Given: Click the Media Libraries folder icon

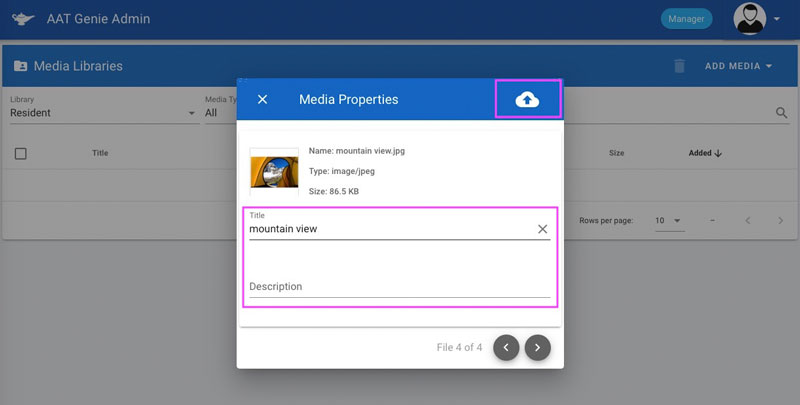Looking at the screenshot, I should click(20, 66).
